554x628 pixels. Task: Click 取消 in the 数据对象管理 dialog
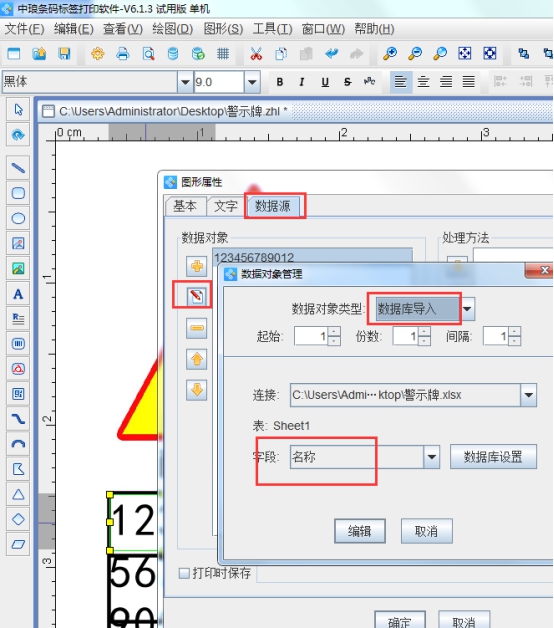[427, 531]
